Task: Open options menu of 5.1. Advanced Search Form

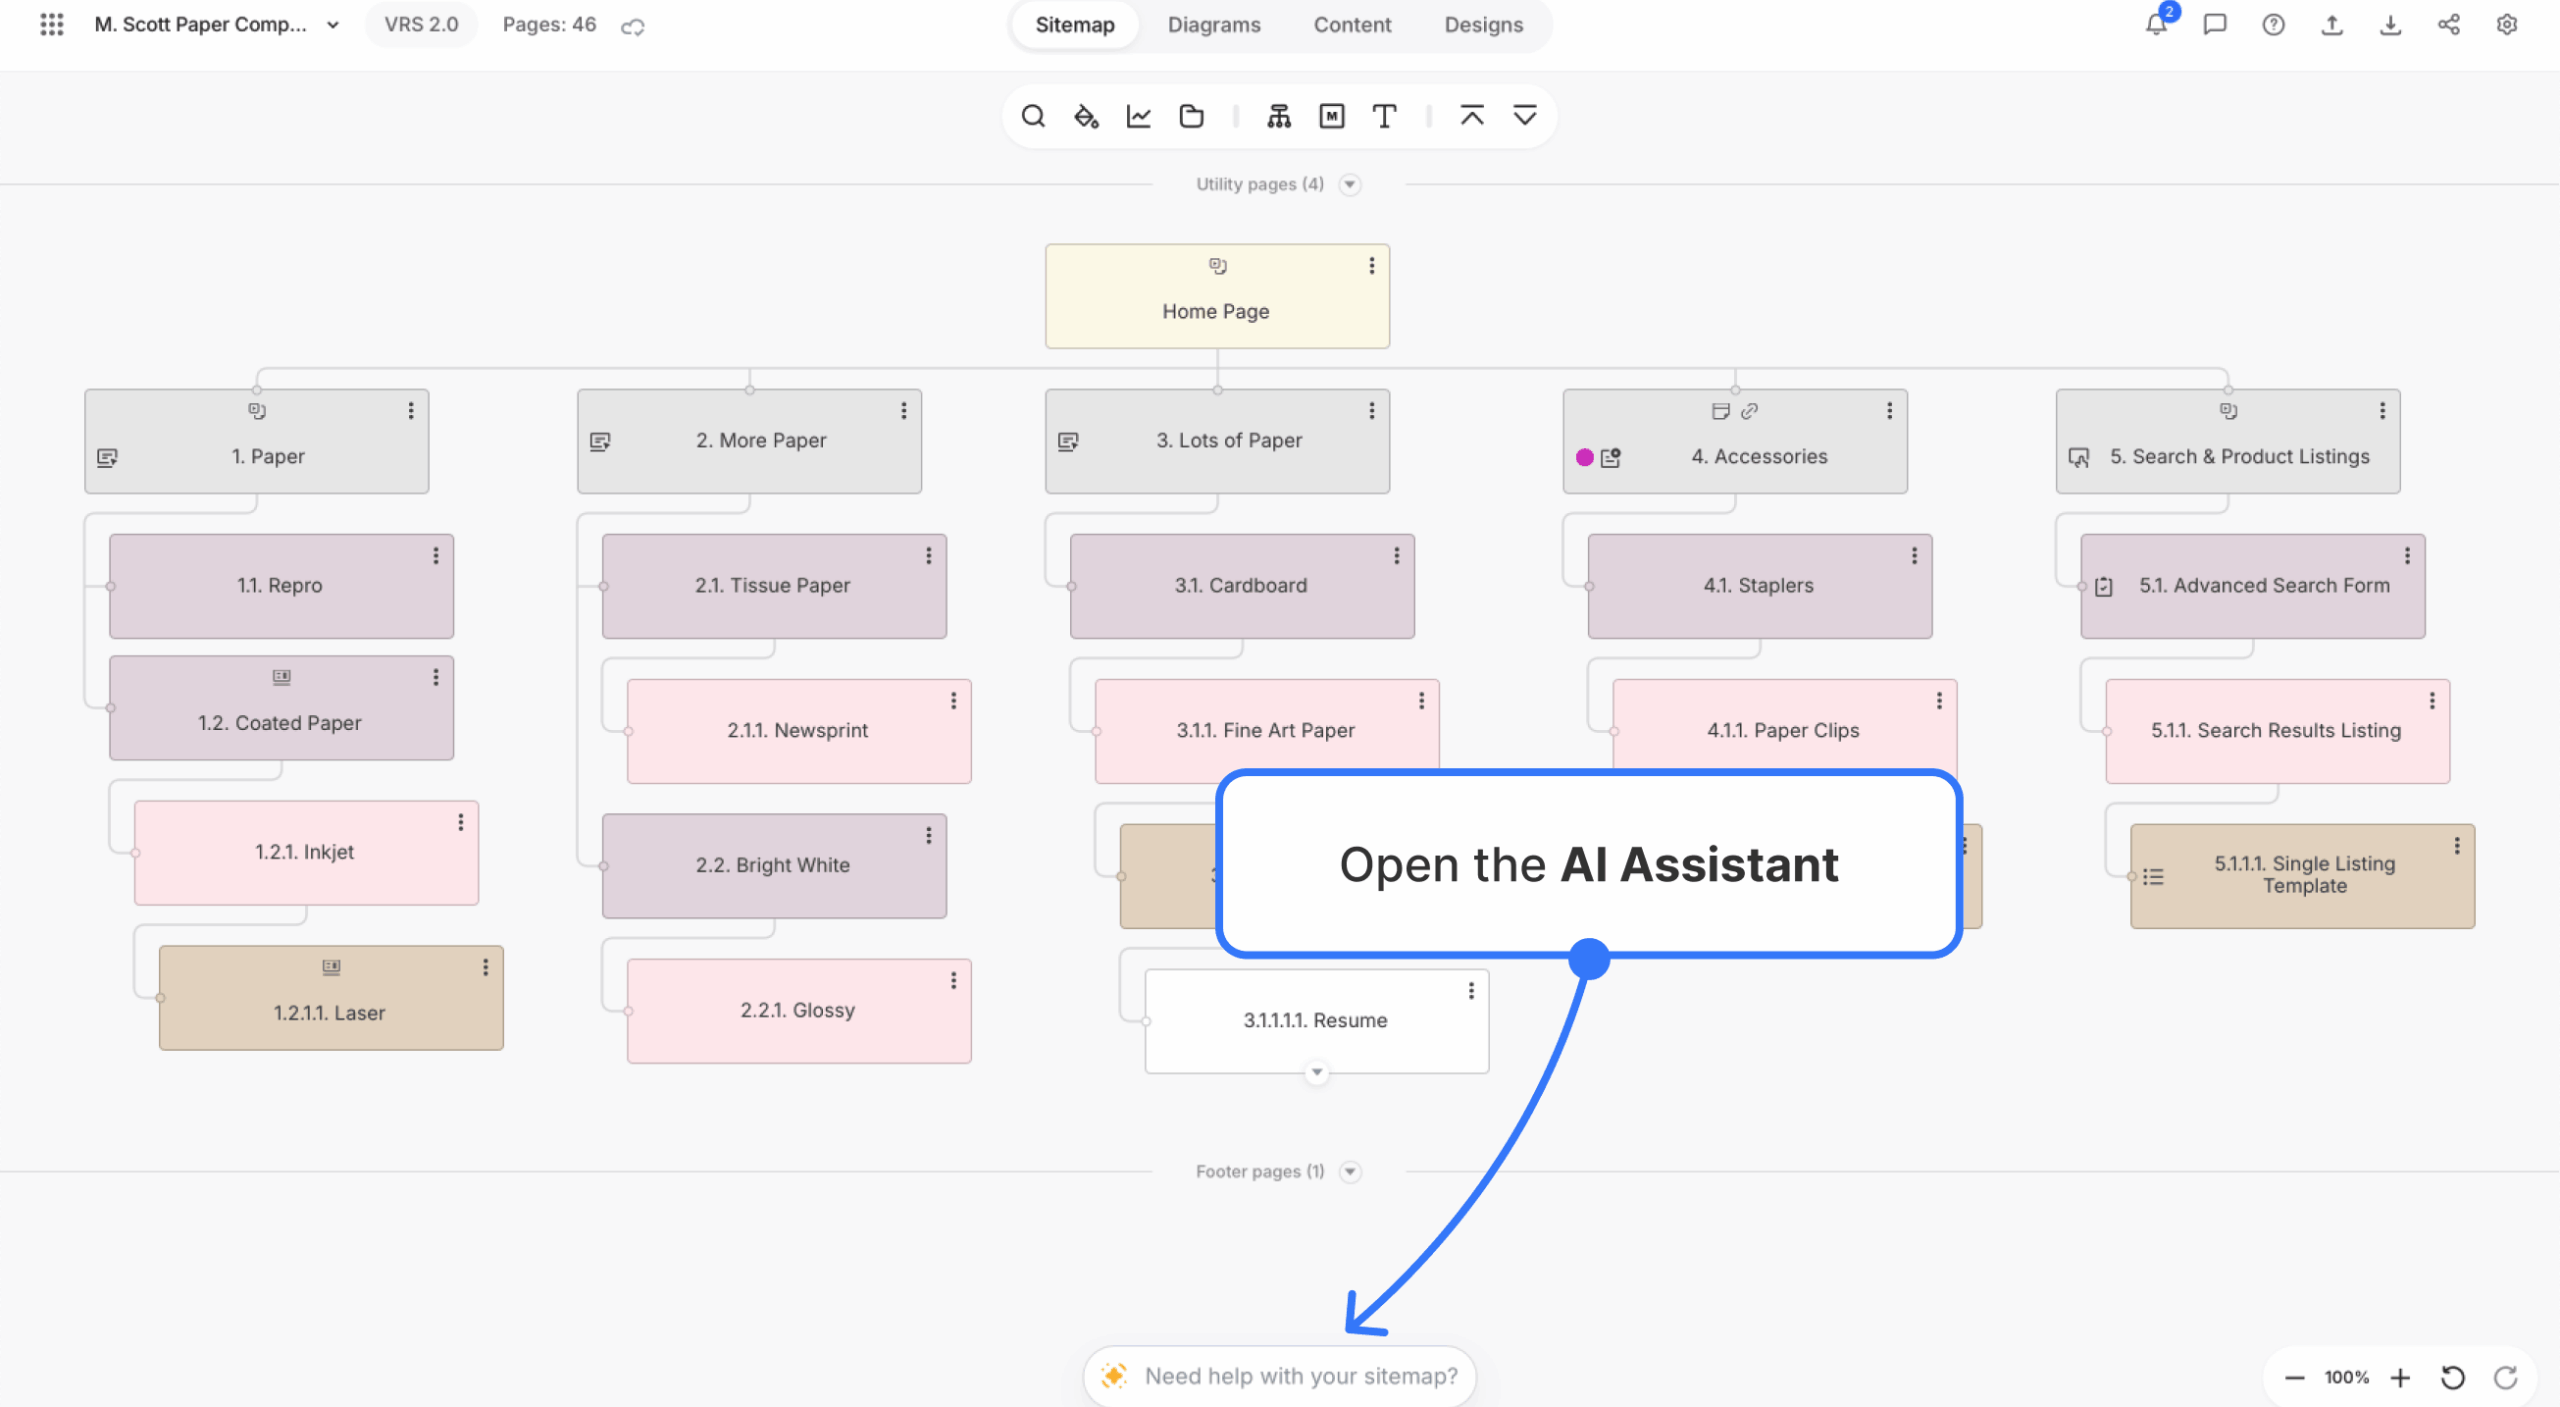Action: (2408, 556)
